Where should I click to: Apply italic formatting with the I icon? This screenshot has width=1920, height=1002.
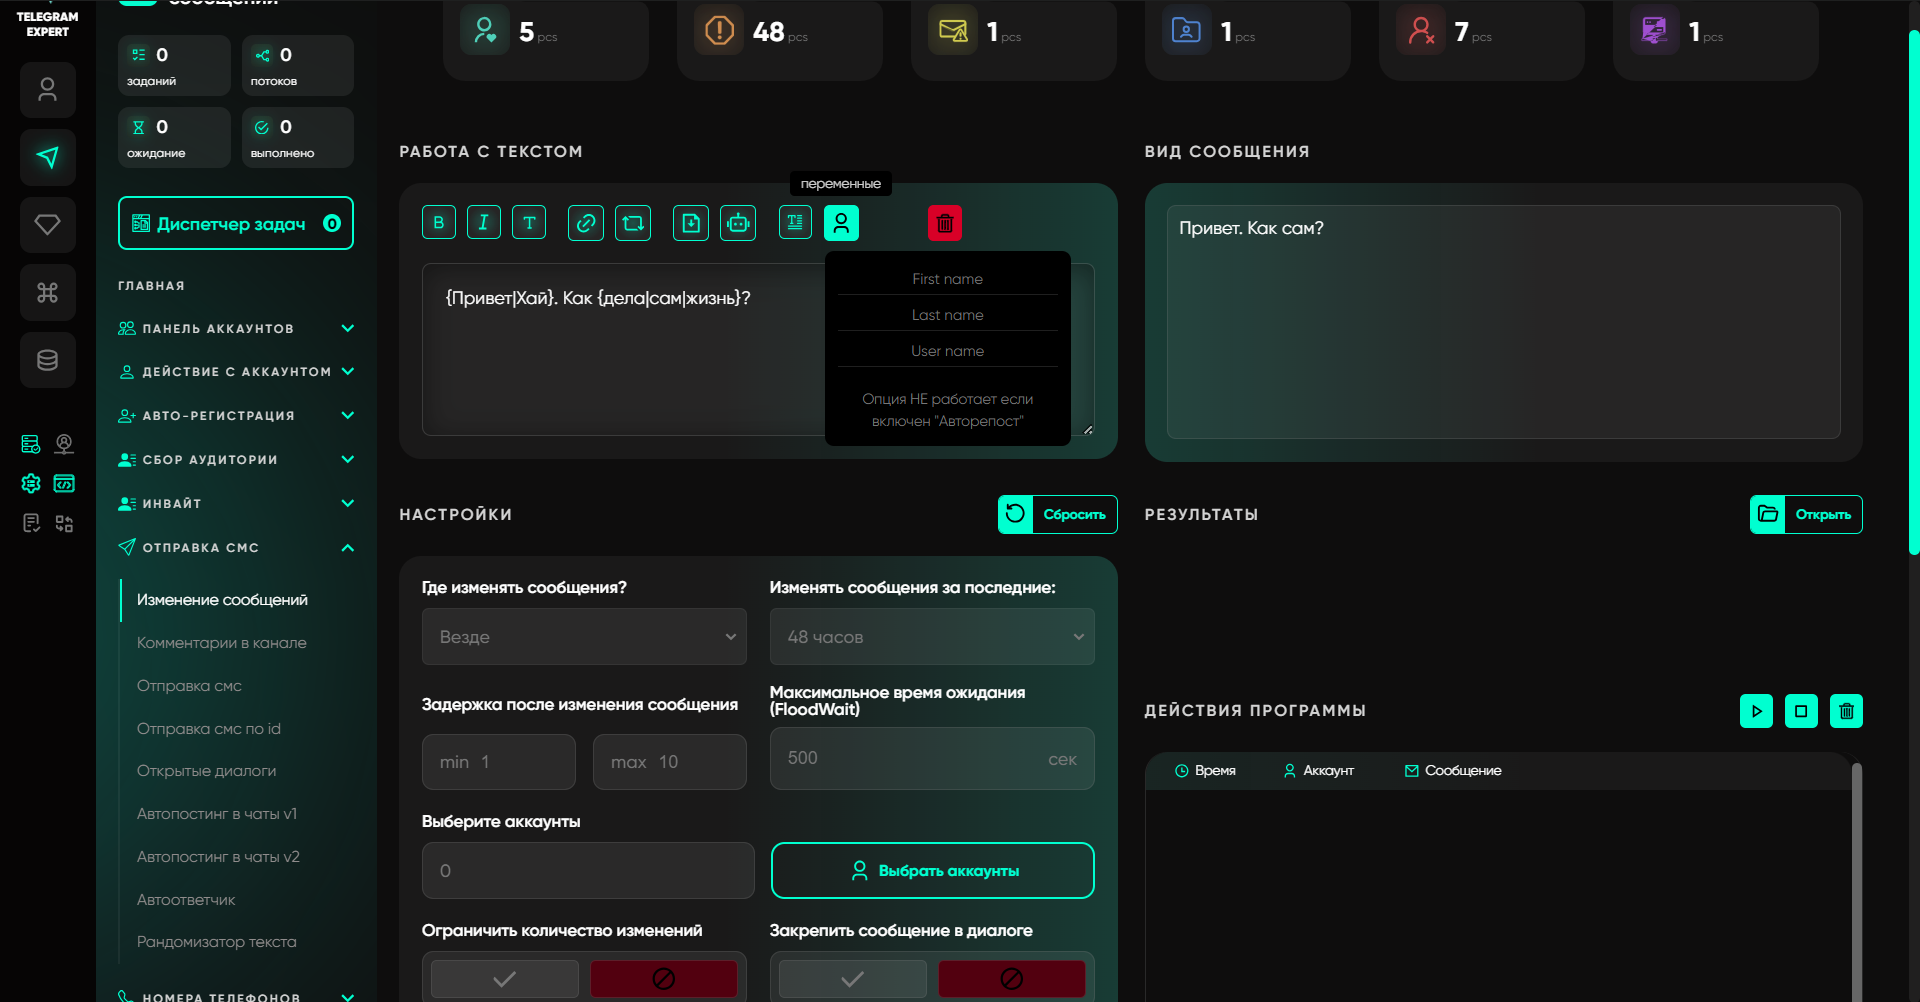pyautogui.click(x=483, y=223)
